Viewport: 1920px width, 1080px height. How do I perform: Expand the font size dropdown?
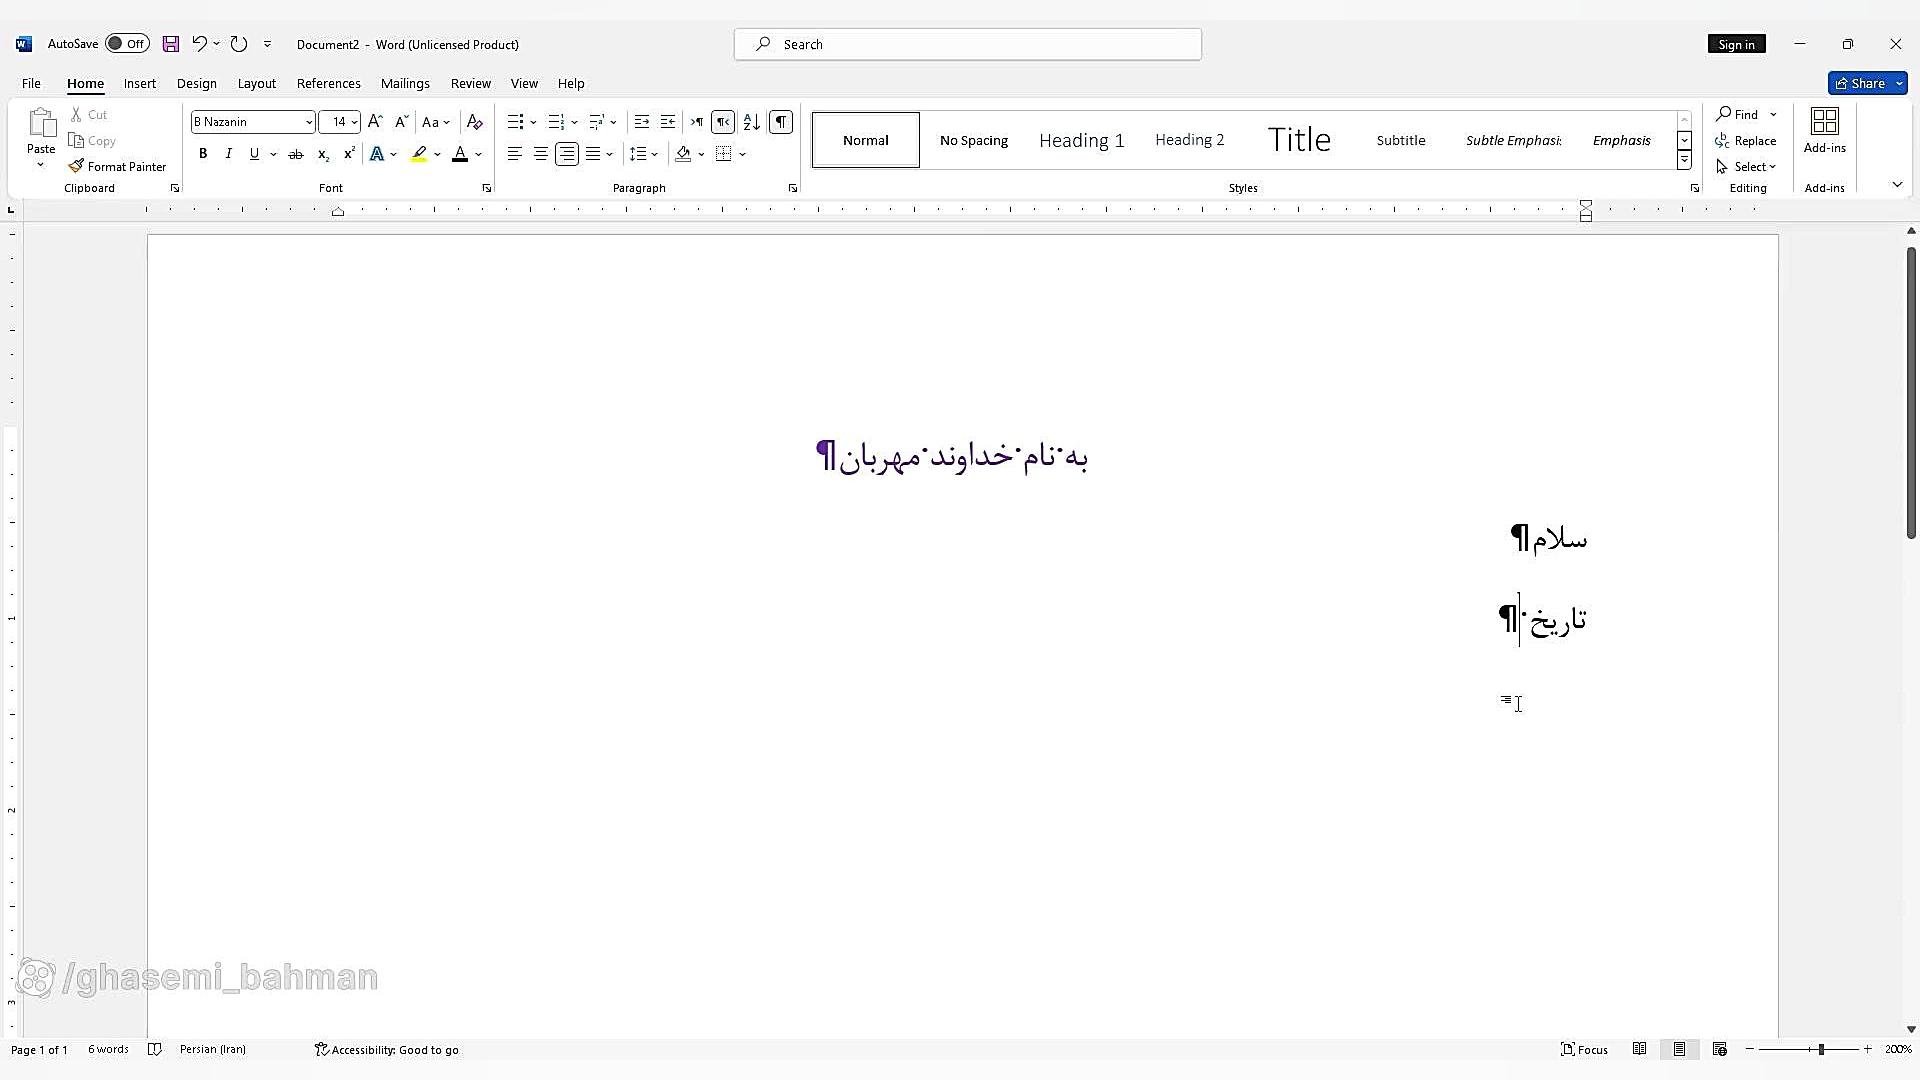click(354, 122)
